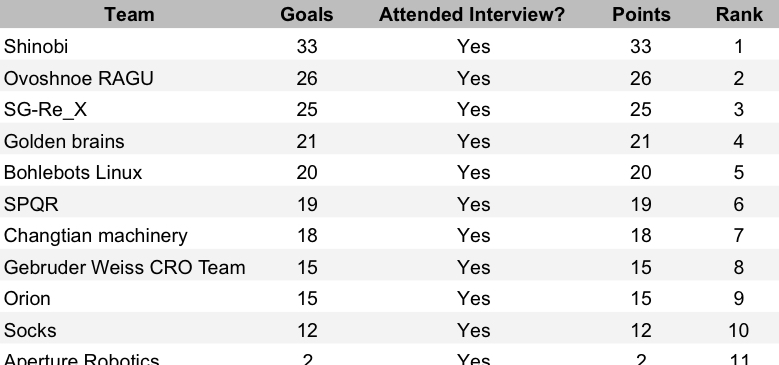
Task: Select the SG-Re_X team name
Action: pyautogui.click(x=45, y=109)
